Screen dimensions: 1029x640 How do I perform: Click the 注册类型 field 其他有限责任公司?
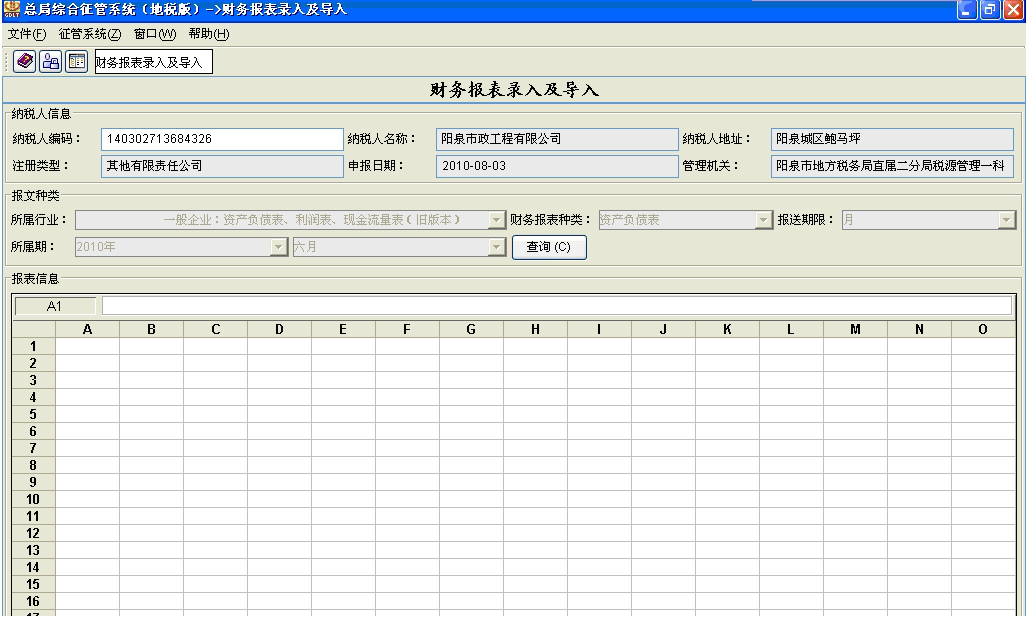[222, 165]
